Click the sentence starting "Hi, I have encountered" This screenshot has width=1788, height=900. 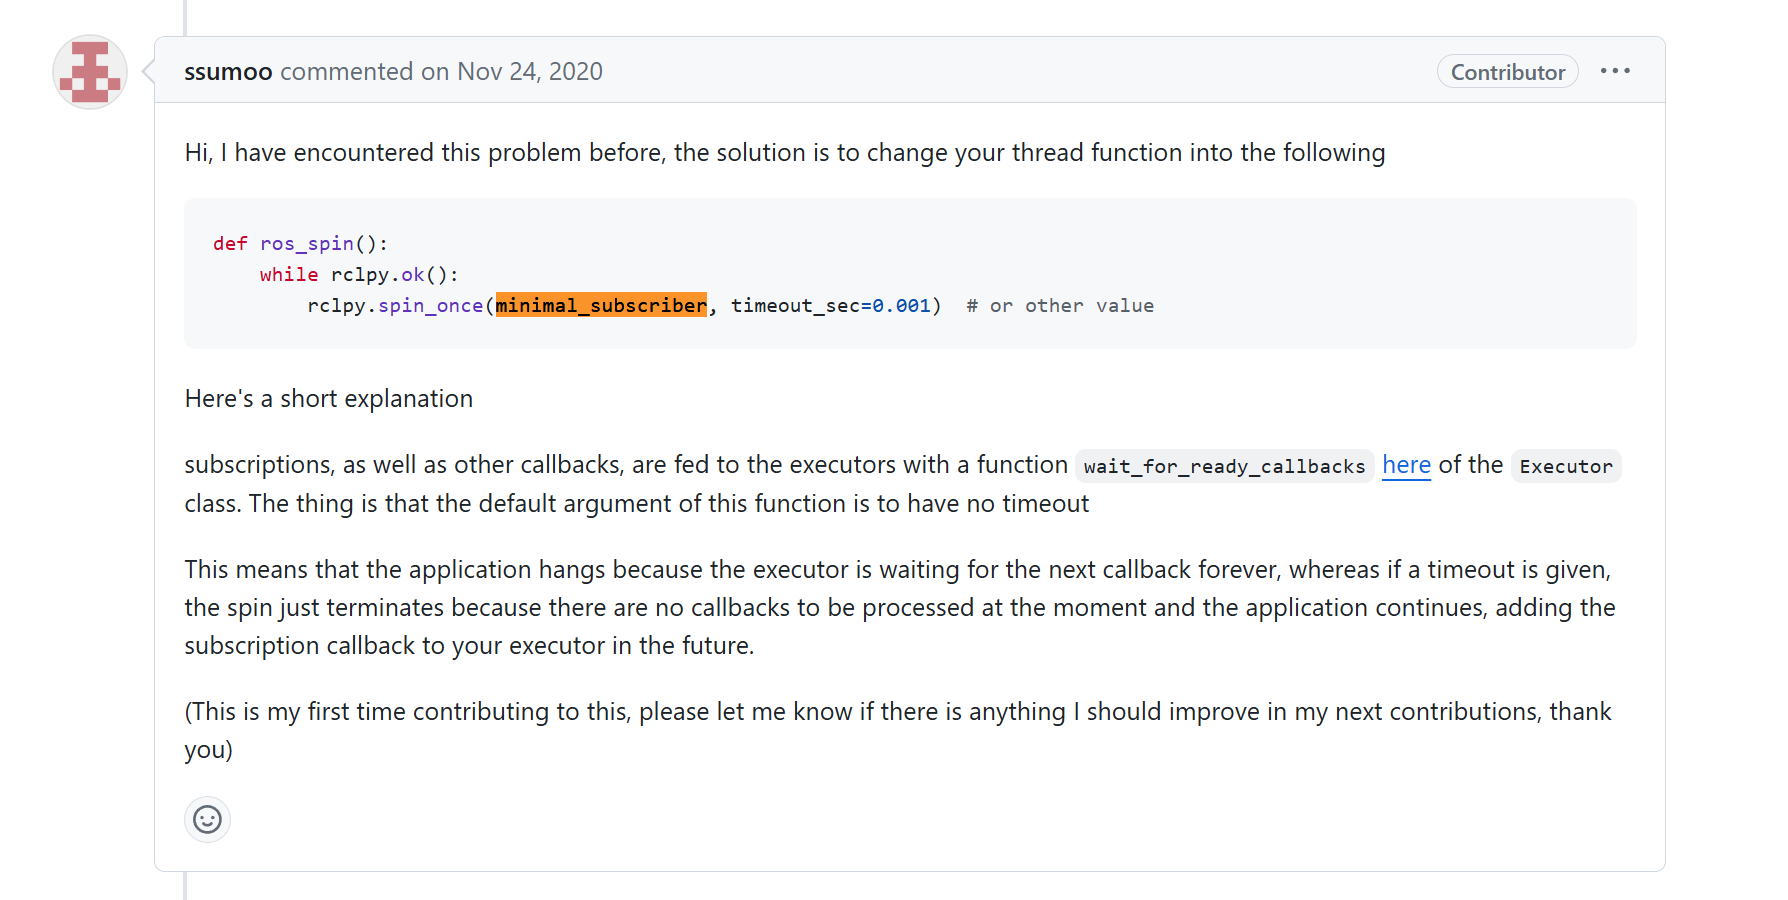coord(784,153)
